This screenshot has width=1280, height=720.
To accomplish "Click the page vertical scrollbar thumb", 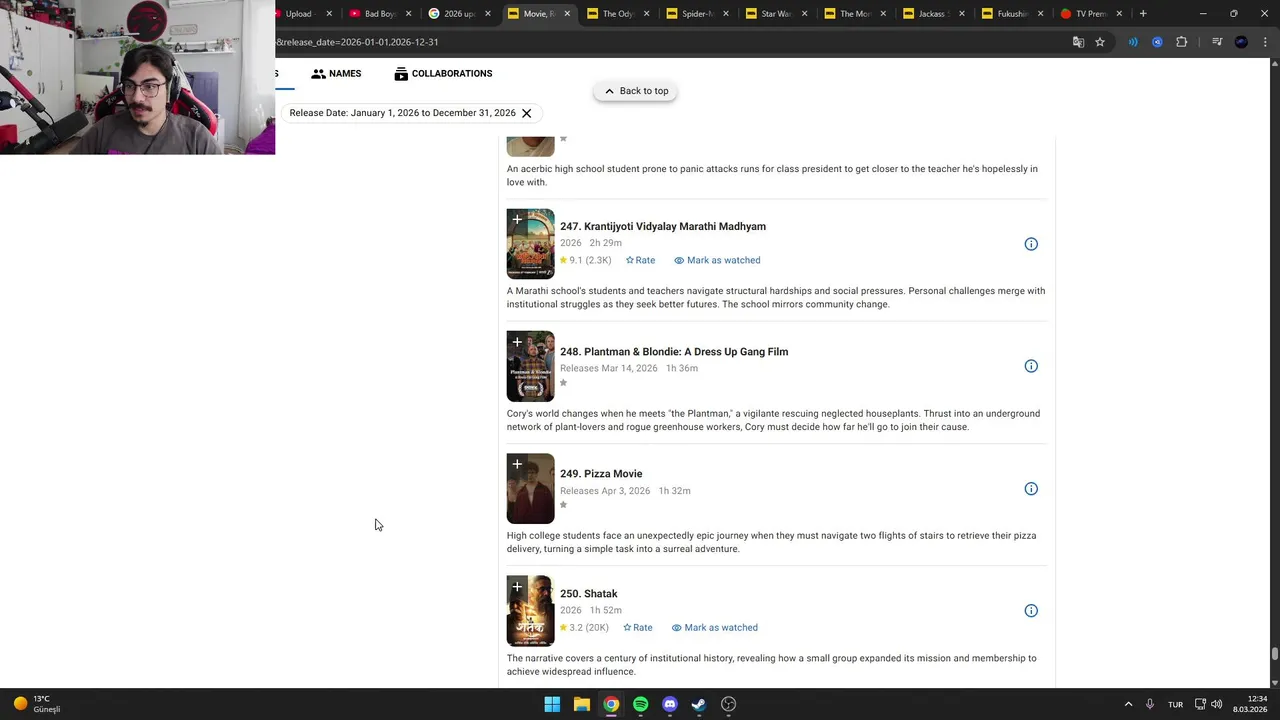I will point(1274,654).
